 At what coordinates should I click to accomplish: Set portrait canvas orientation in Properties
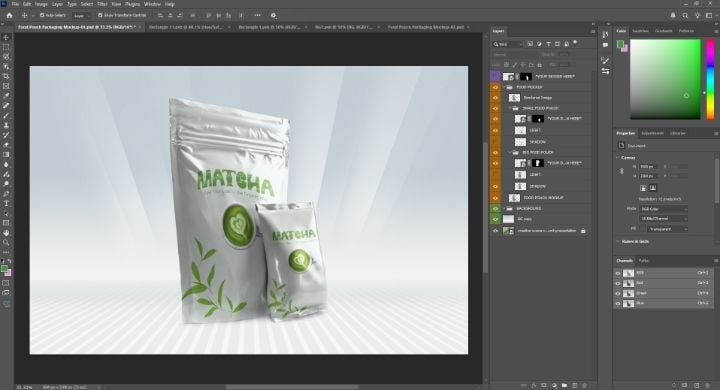tap(643, 188)
